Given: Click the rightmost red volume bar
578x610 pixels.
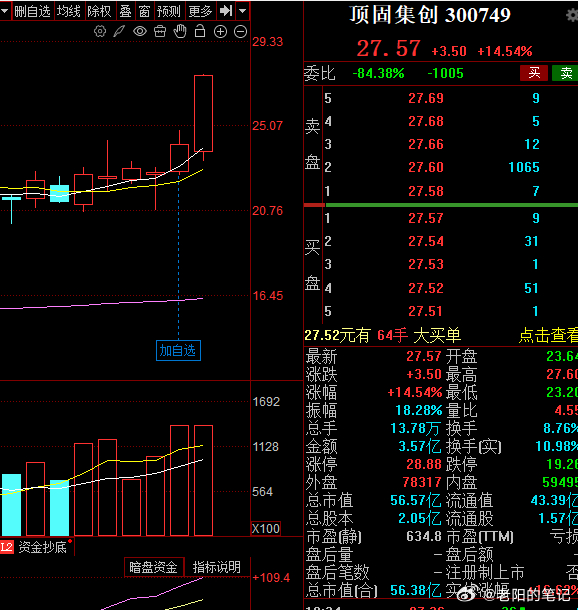Looking at the screenshot, I should tap(203, 480).
